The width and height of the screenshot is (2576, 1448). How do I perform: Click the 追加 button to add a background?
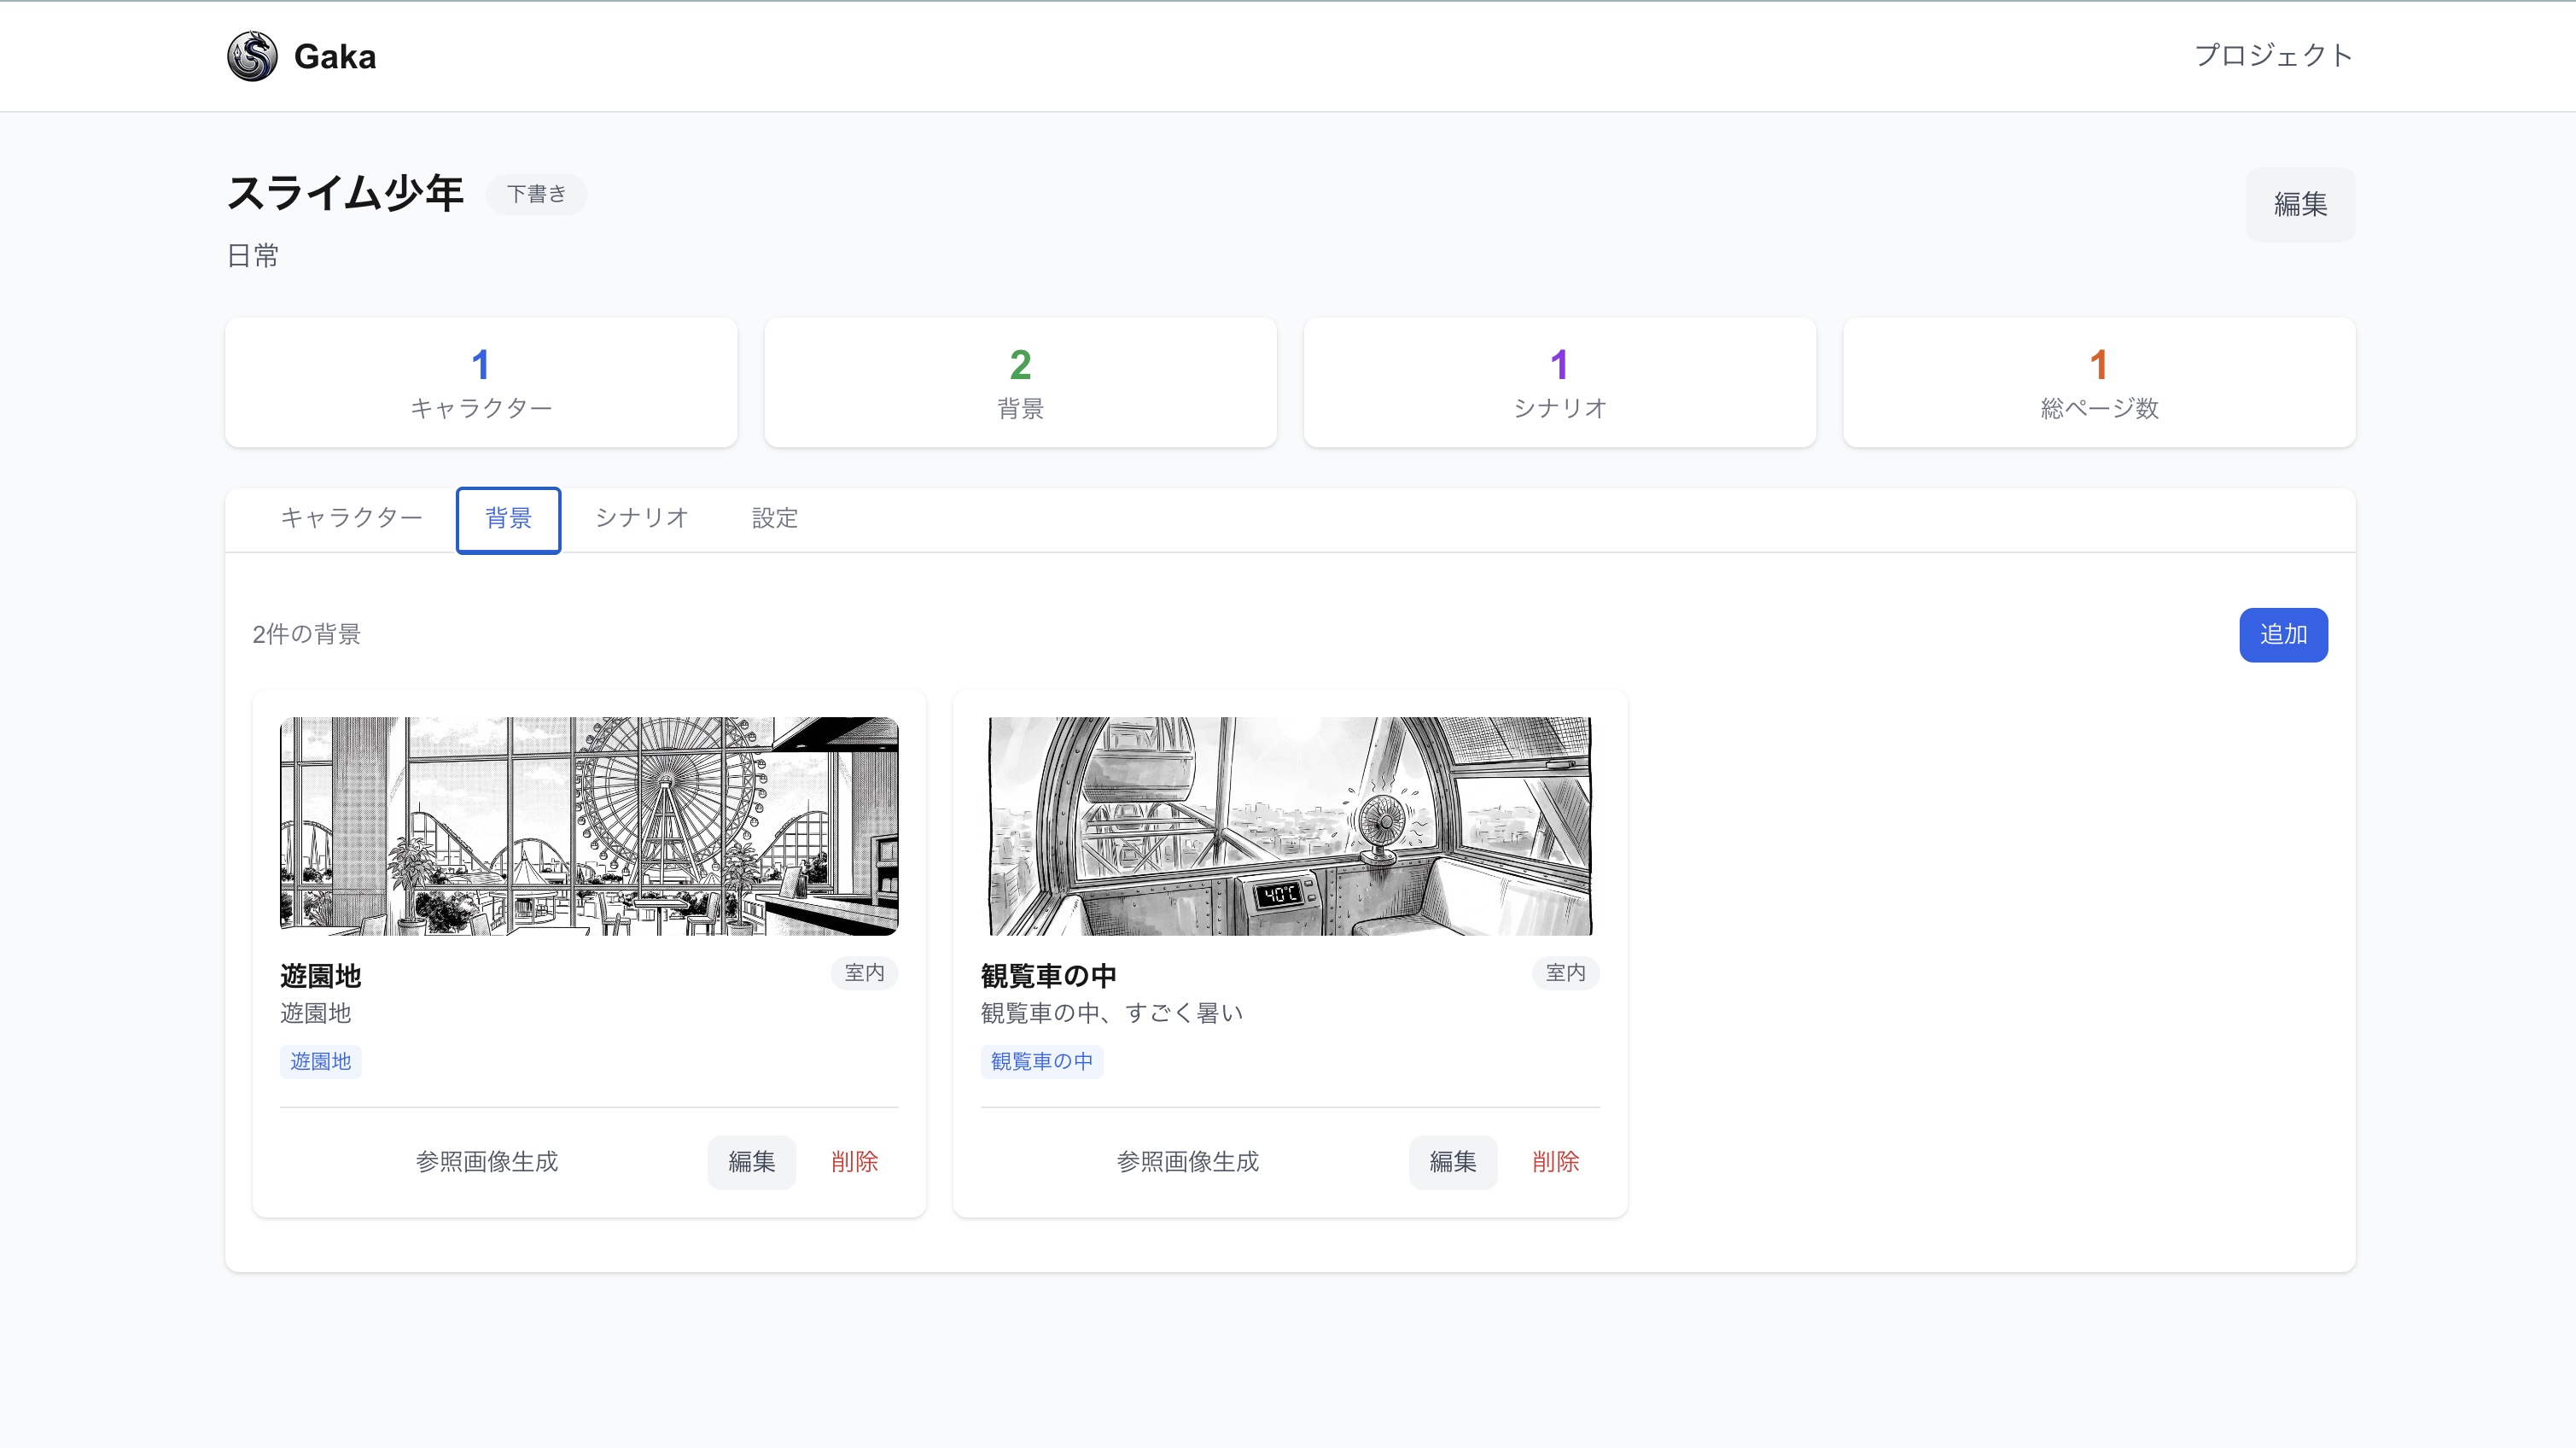click(2283, 634)
